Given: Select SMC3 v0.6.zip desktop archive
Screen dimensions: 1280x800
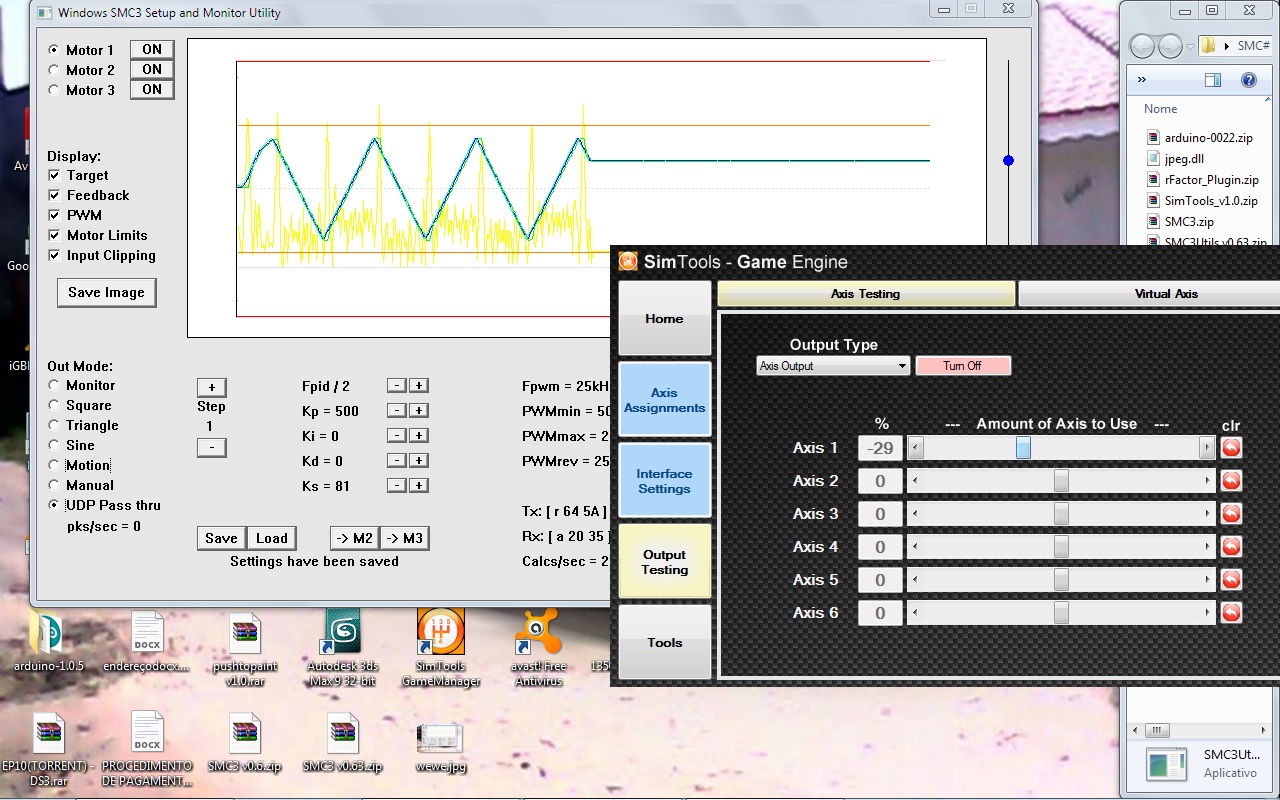Looking at the screenshot, I should [x=245, y=743].
